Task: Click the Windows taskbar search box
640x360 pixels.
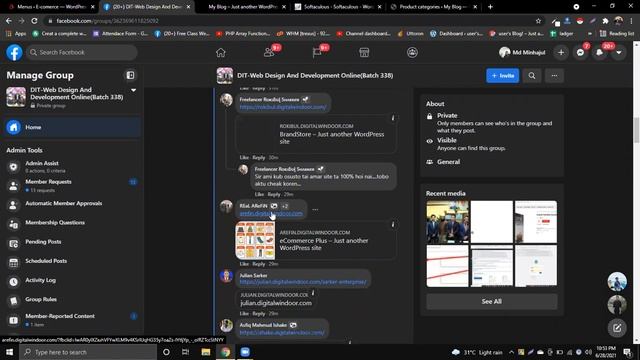Action: pos(88,352)
